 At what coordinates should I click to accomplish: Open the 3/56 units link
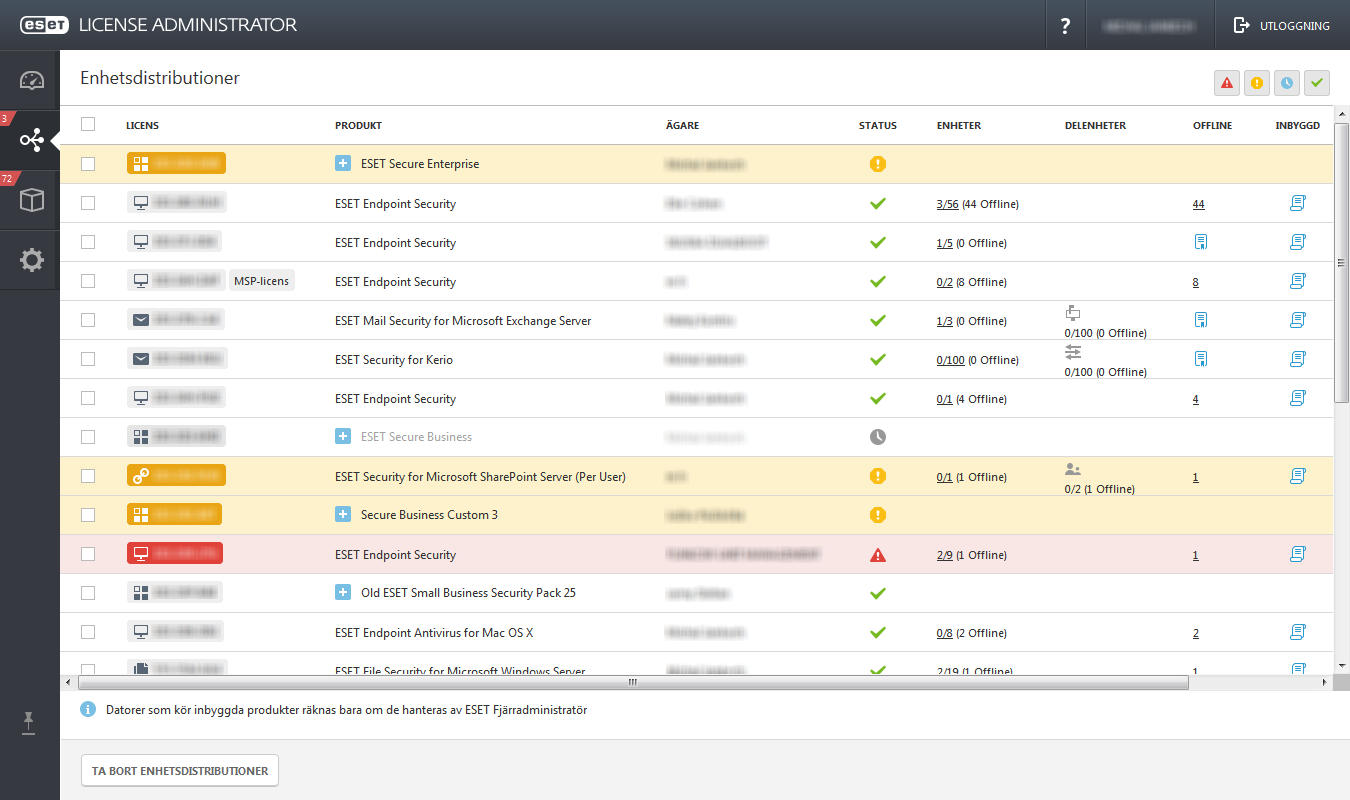click(x=948, y=204)
